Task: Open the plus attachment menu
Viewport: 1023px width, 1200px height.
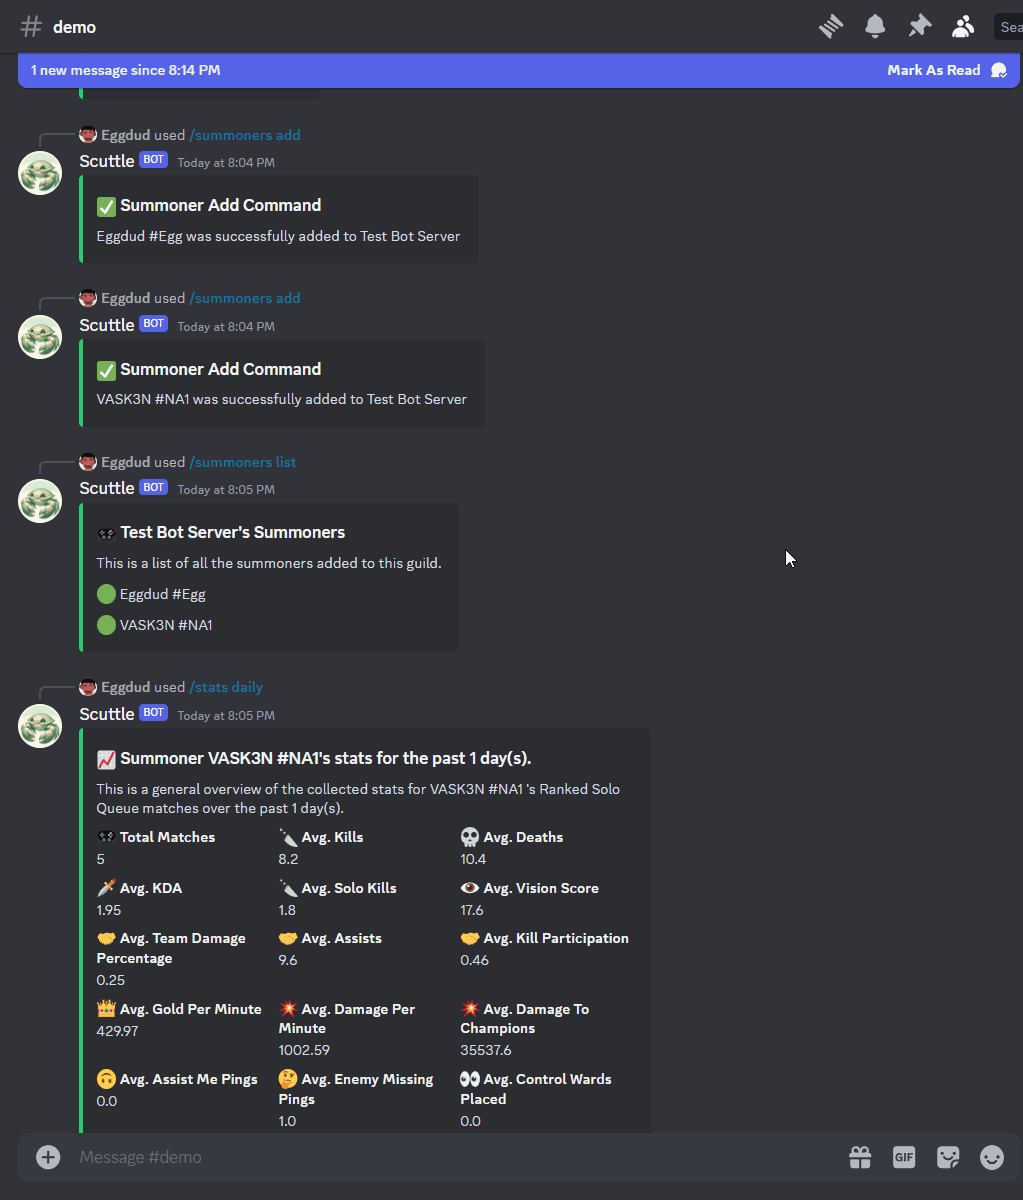Action: point(48,1157)
